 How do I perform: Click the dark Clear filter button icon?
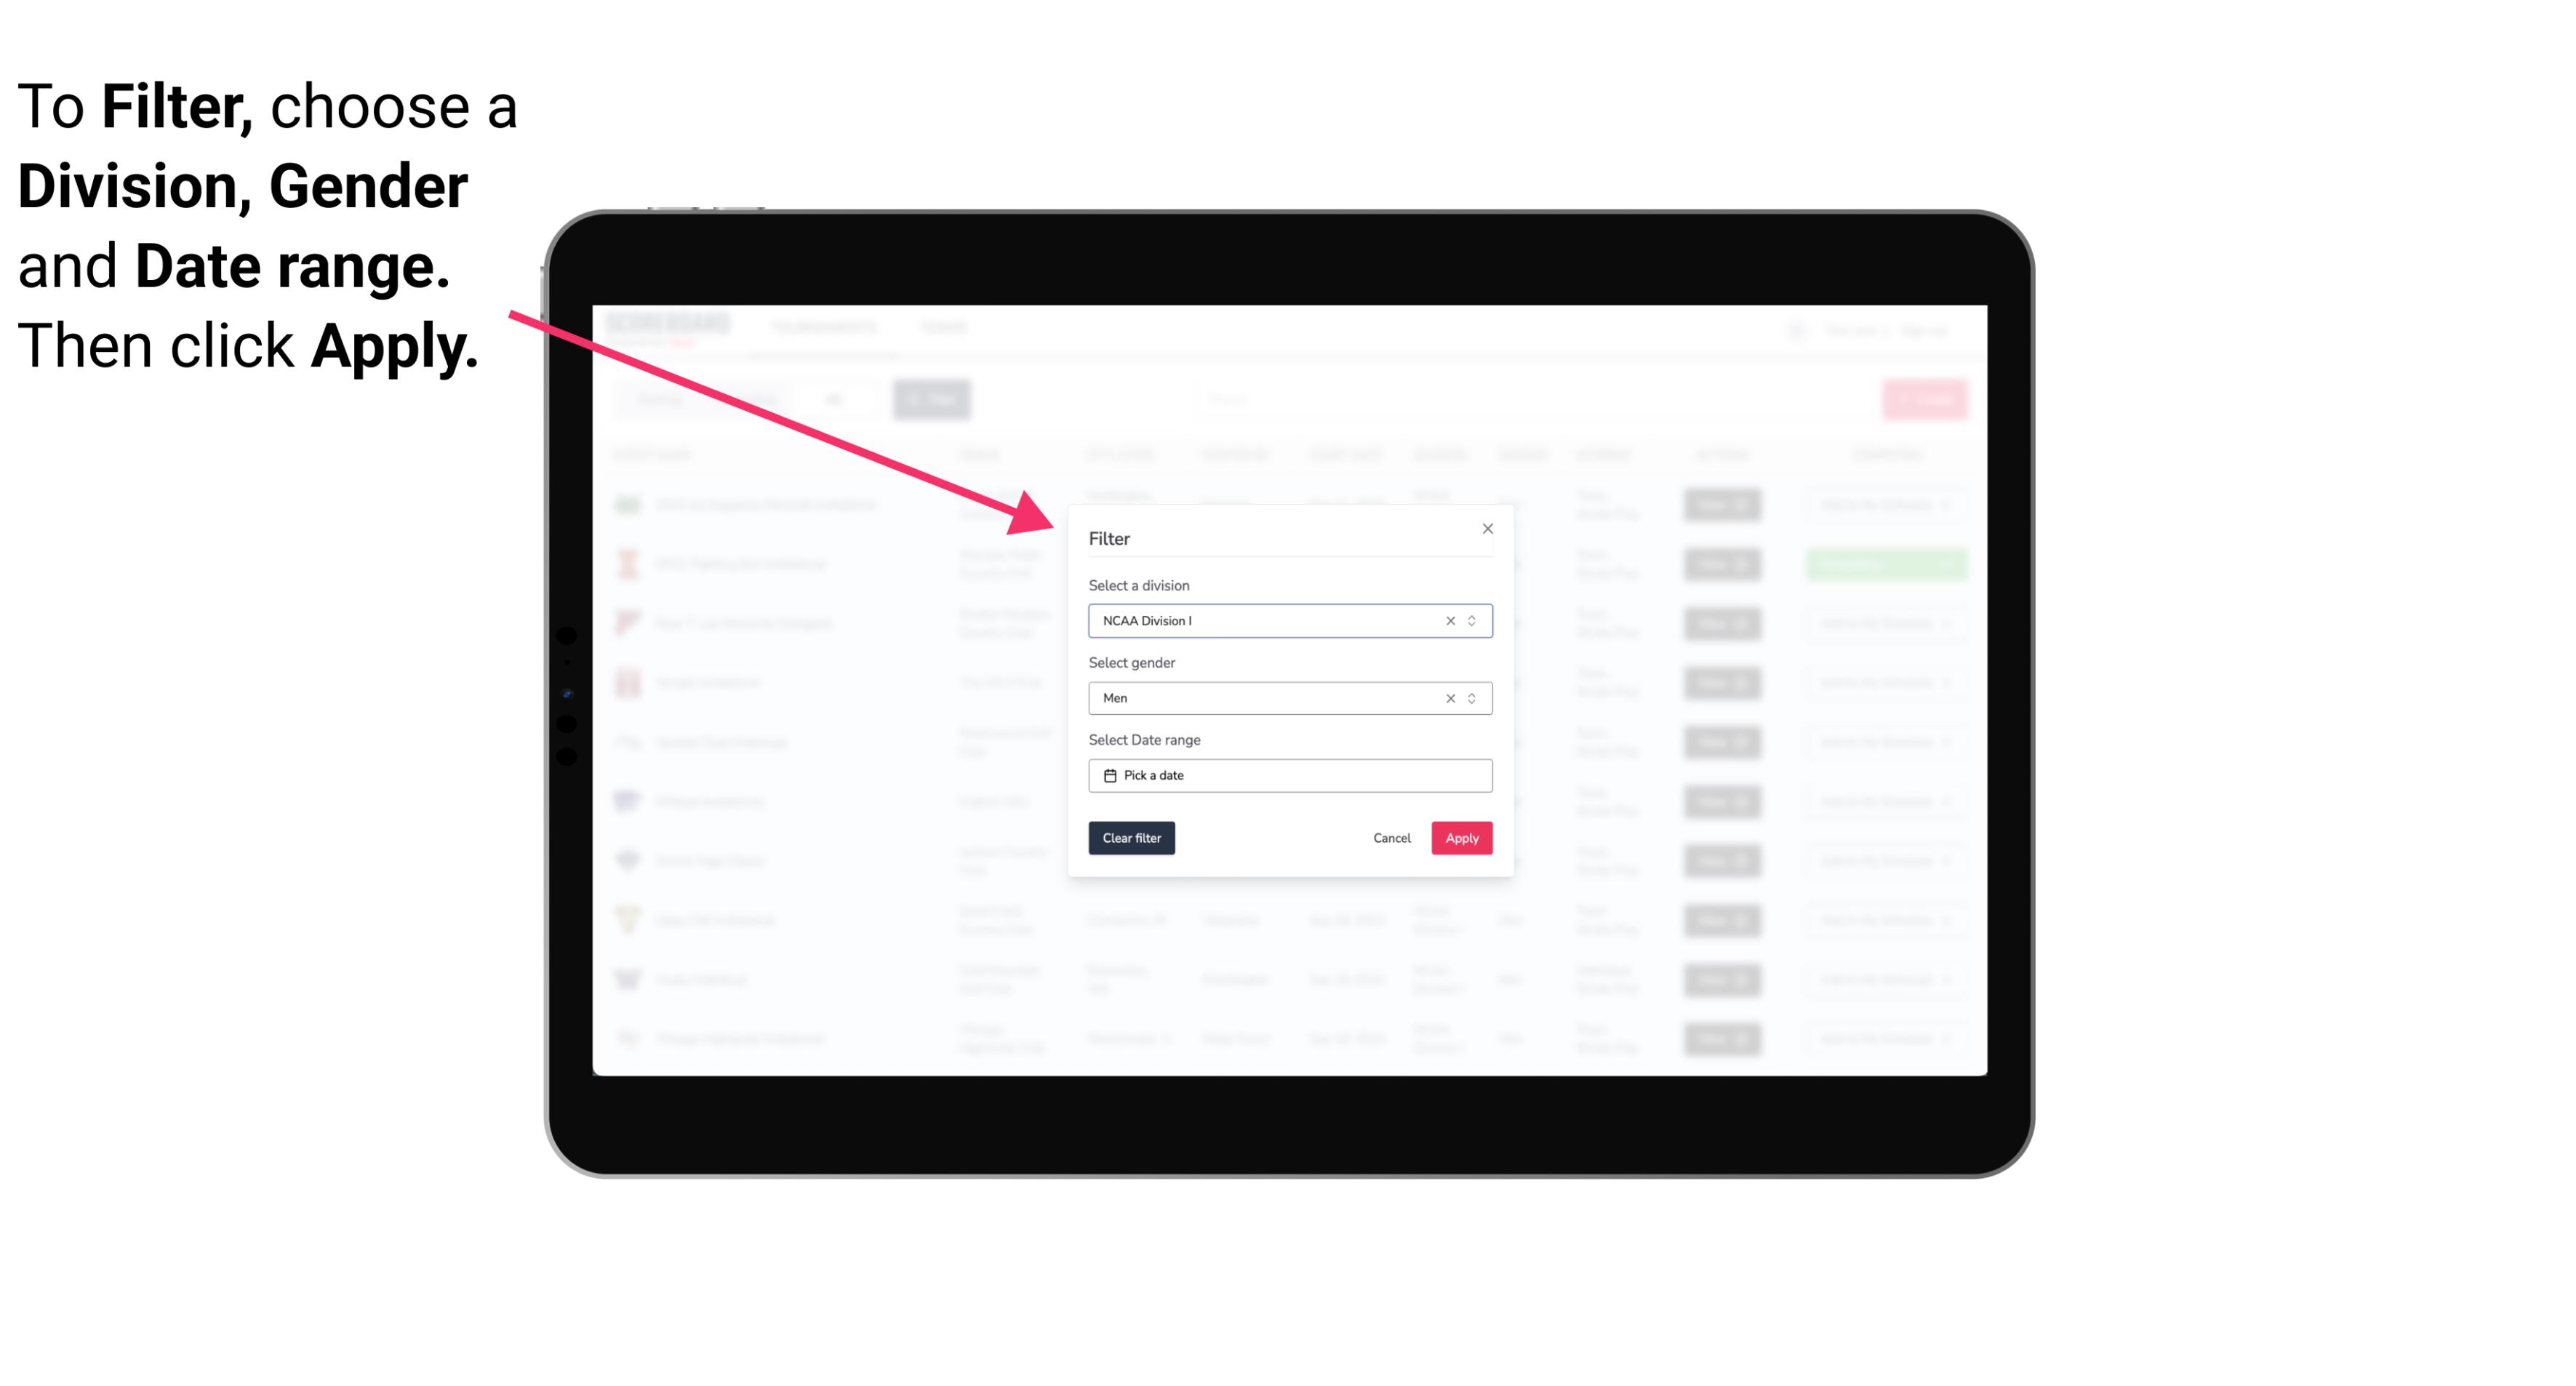(1132, 838)
